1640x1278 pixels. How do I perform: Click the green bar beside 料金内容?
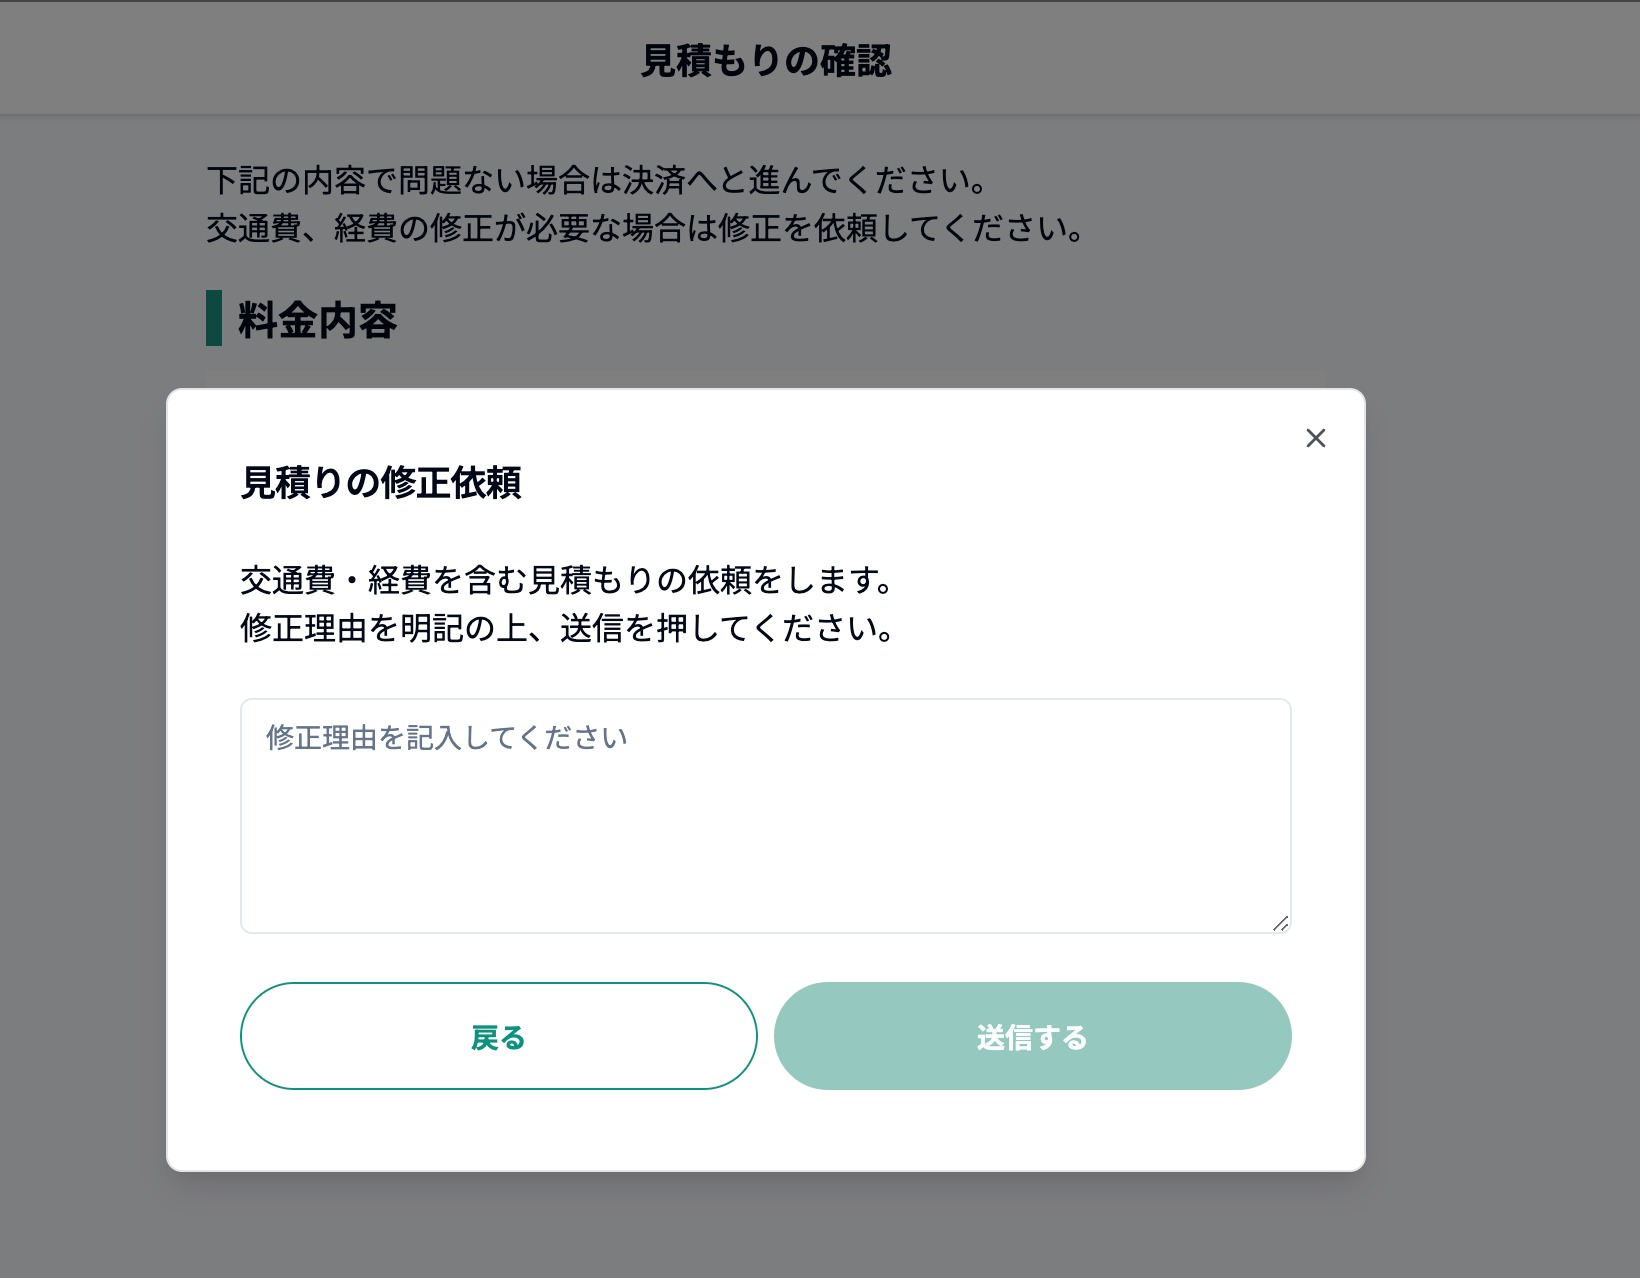pyautogui.click(x=213, y=318)
